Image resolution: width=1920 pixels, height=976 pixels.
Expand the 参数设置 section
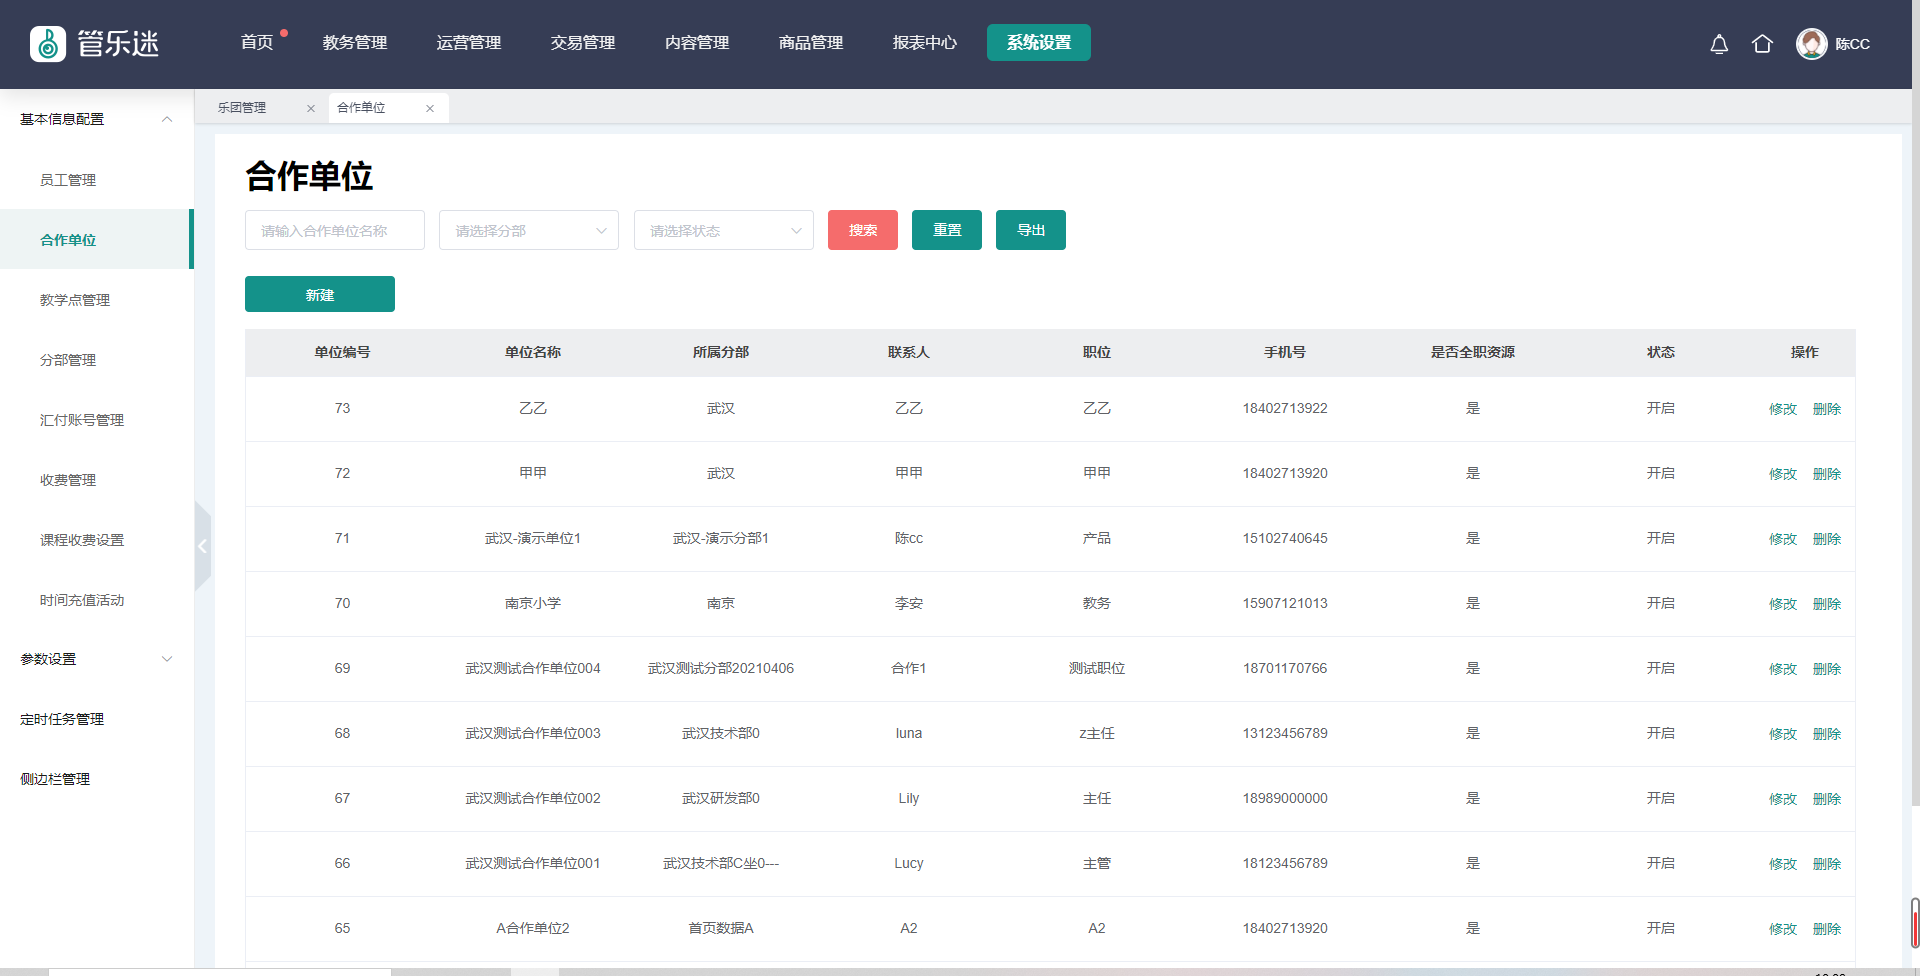point(167,659)
